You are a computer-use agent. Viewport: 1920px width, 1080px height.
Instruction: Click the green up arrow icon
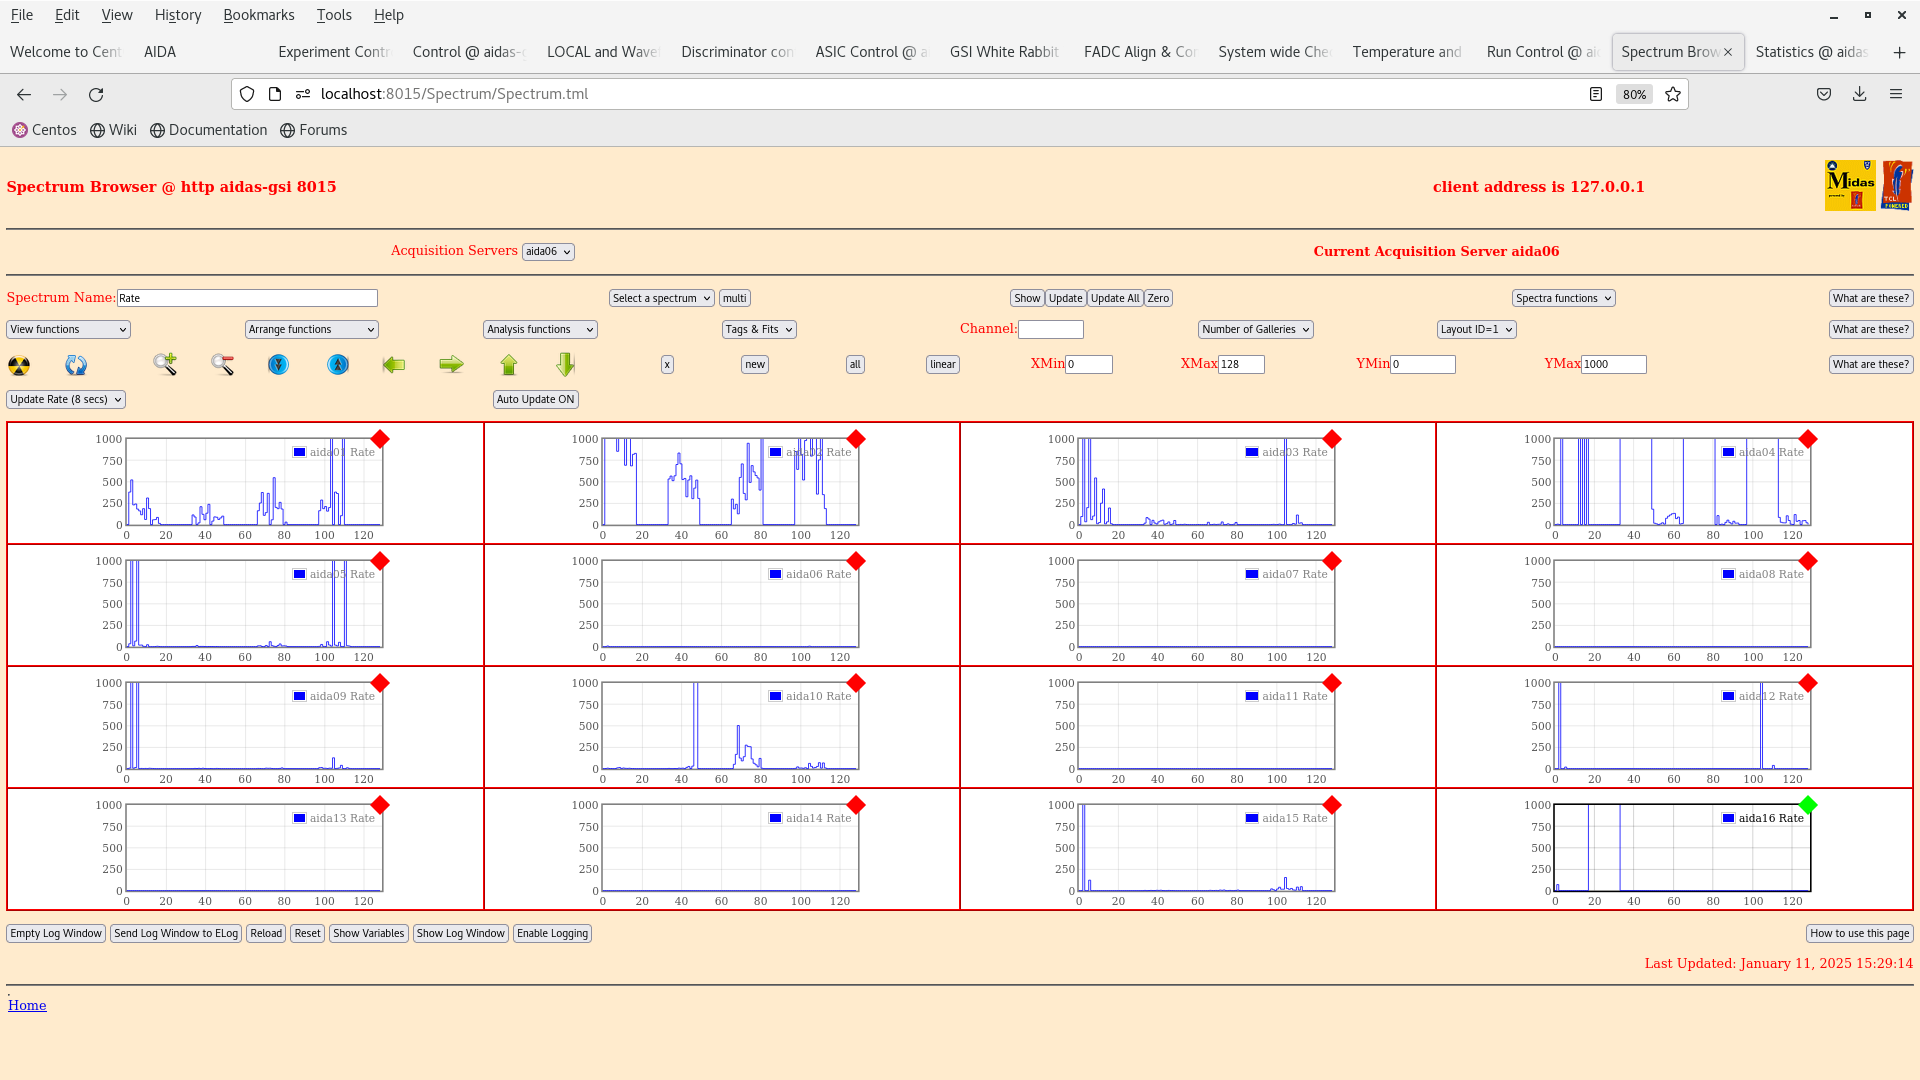pos(509,365)
